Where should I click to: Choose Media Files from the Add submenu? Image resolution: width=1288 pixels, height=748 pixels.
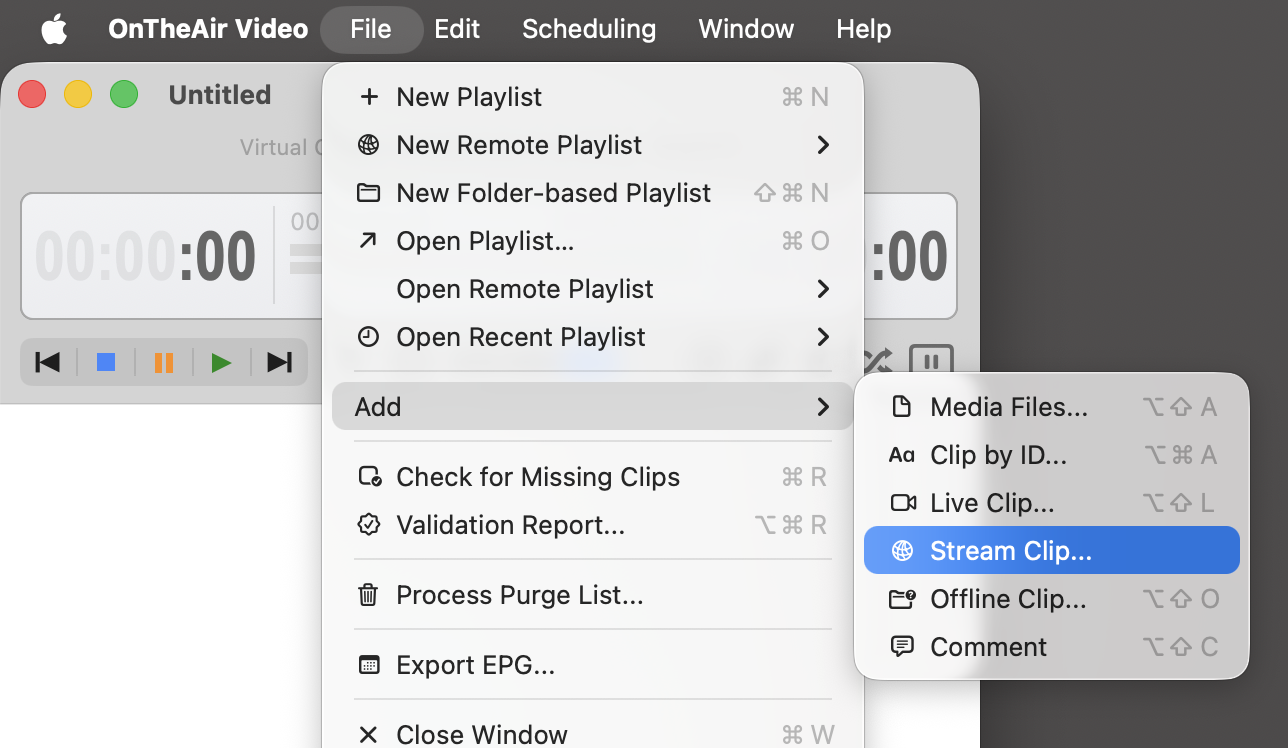click(1008, 407)
